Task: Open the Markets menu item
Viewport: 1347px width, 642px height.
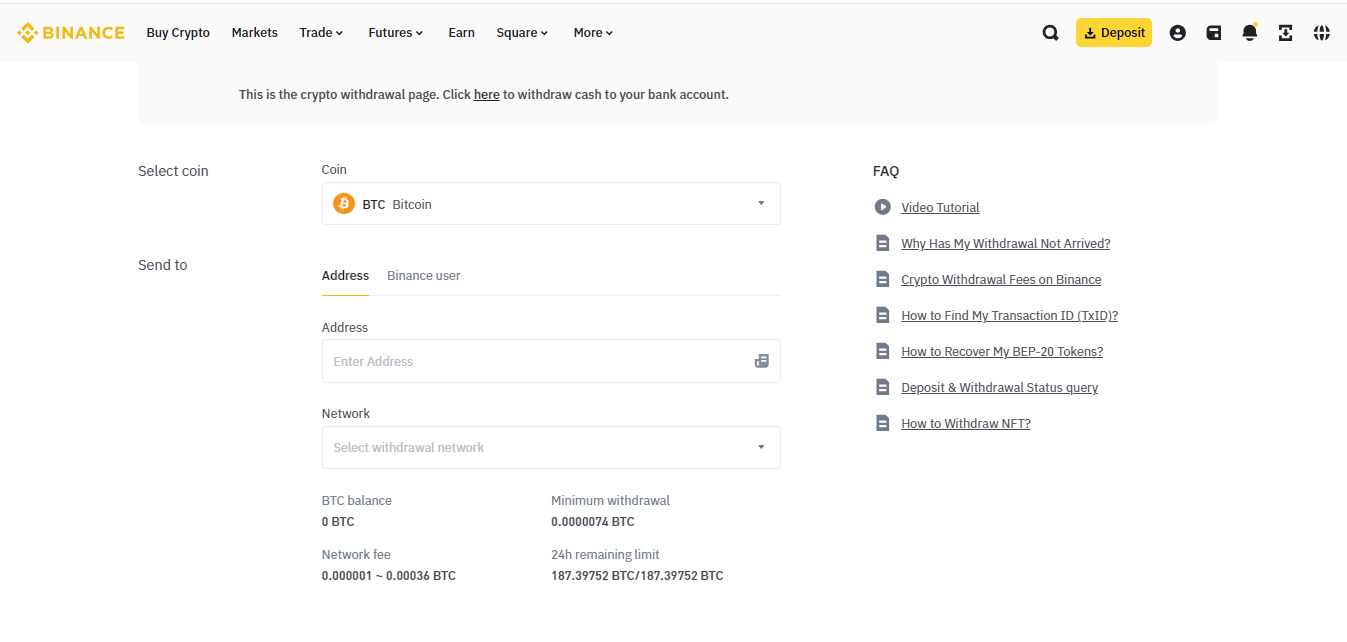Action: [x=254, y=33]
